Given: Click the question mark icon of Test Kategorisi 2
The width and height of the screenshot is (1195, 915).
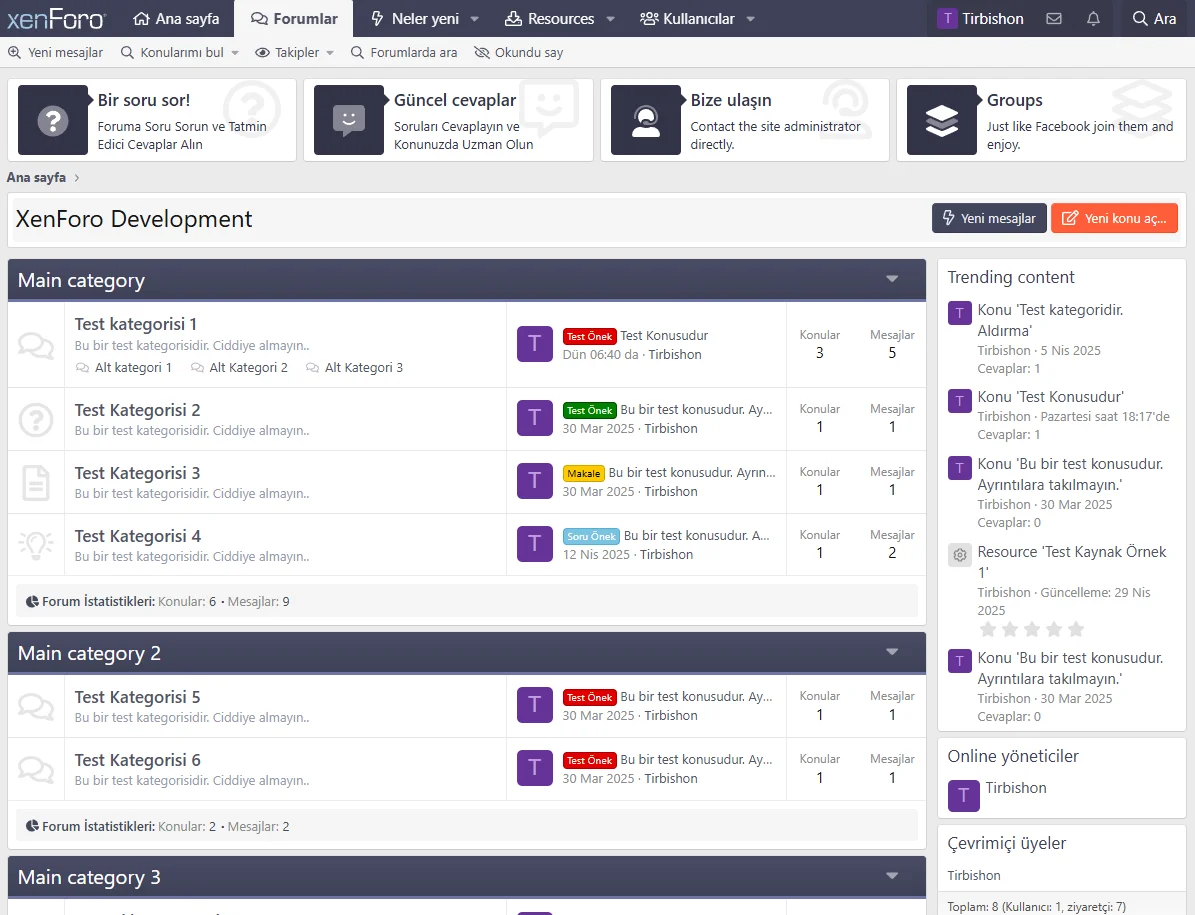Looking at the screenshot, I should (36, 419).
